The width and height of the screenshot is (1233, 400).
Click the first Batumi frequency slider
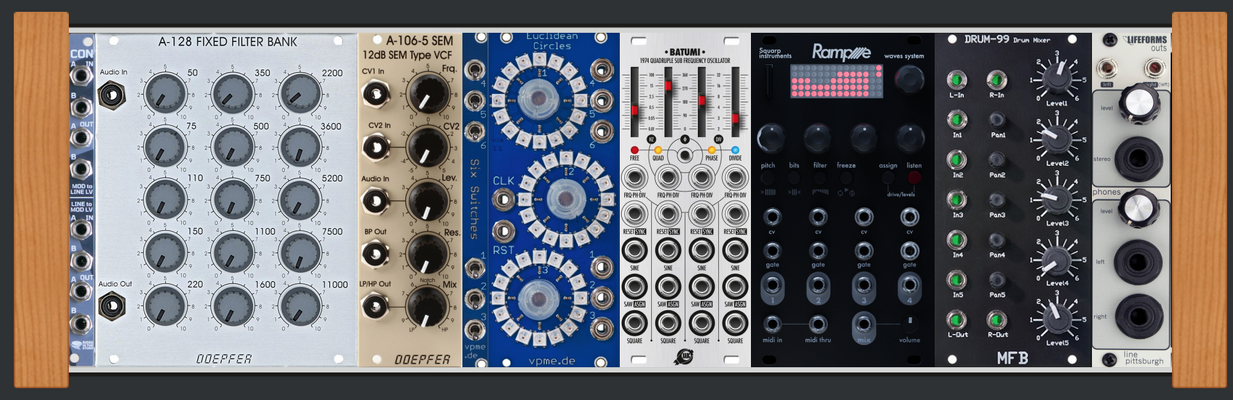tap(636, 103)
